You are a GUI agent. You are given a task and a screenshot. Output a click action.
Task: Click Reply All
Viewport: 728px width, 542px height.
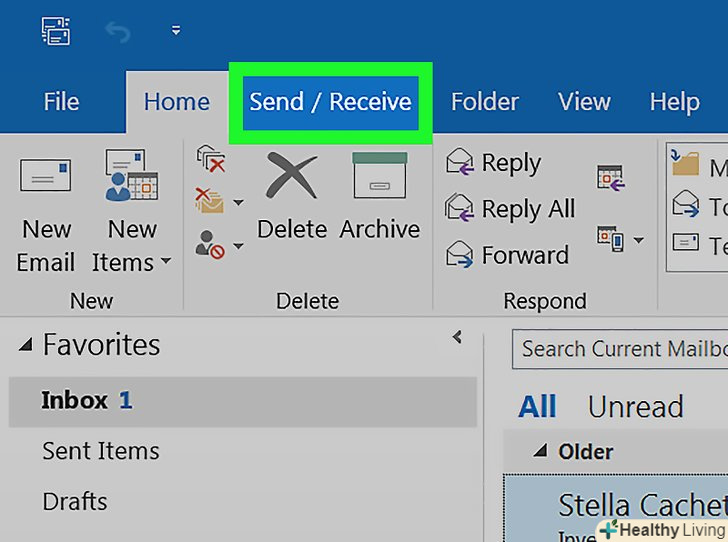(510, 209)
